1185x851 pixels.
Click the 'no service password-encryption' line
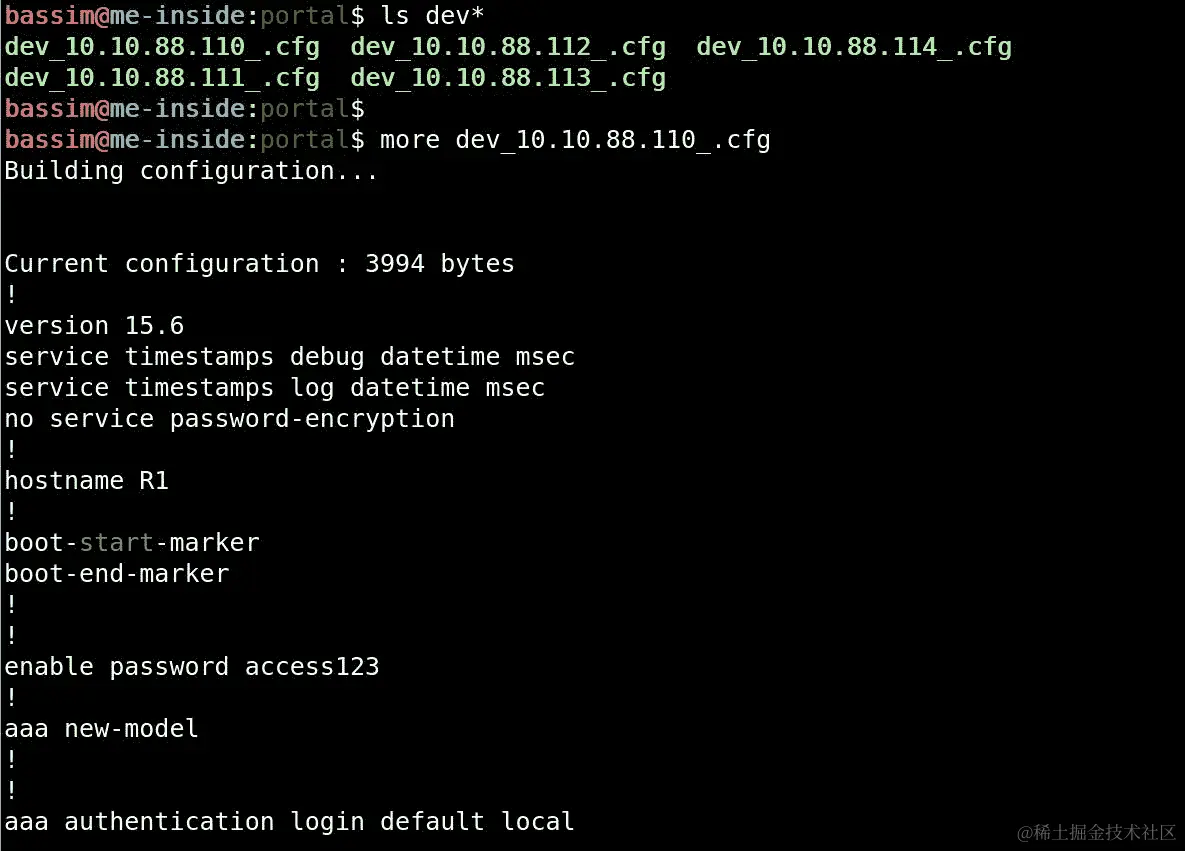230,419
